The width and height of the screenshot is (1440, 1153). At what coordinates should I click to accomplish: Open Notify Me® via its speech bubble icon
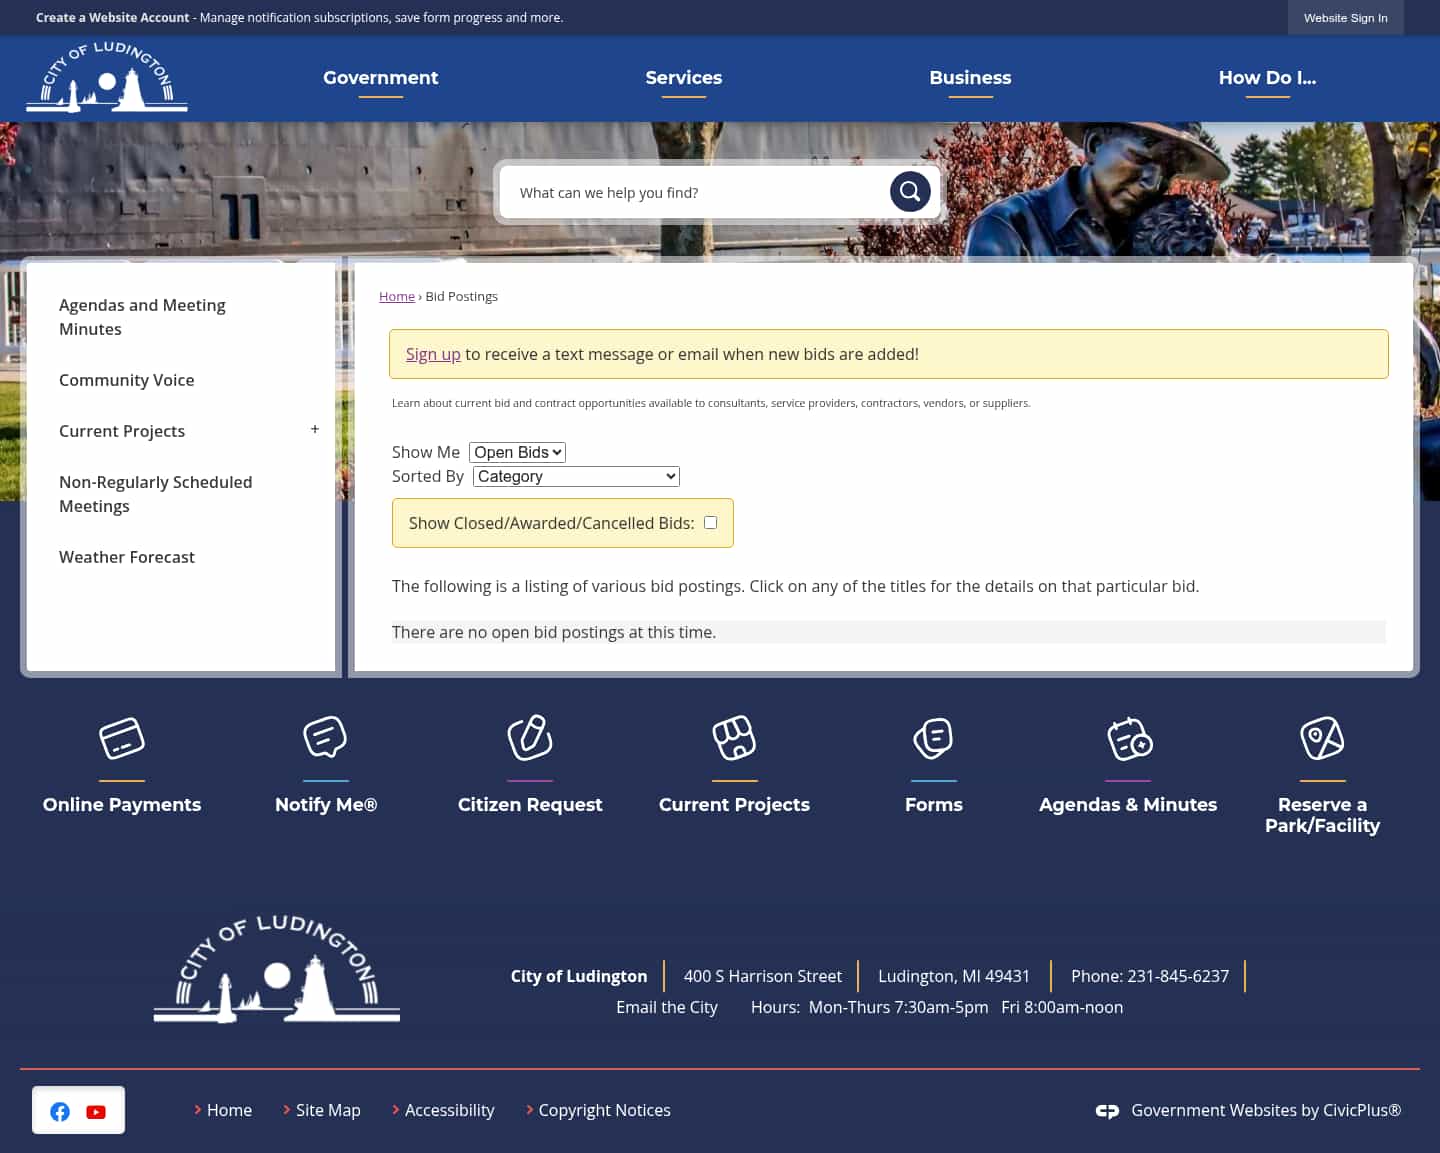coord(325,738)
